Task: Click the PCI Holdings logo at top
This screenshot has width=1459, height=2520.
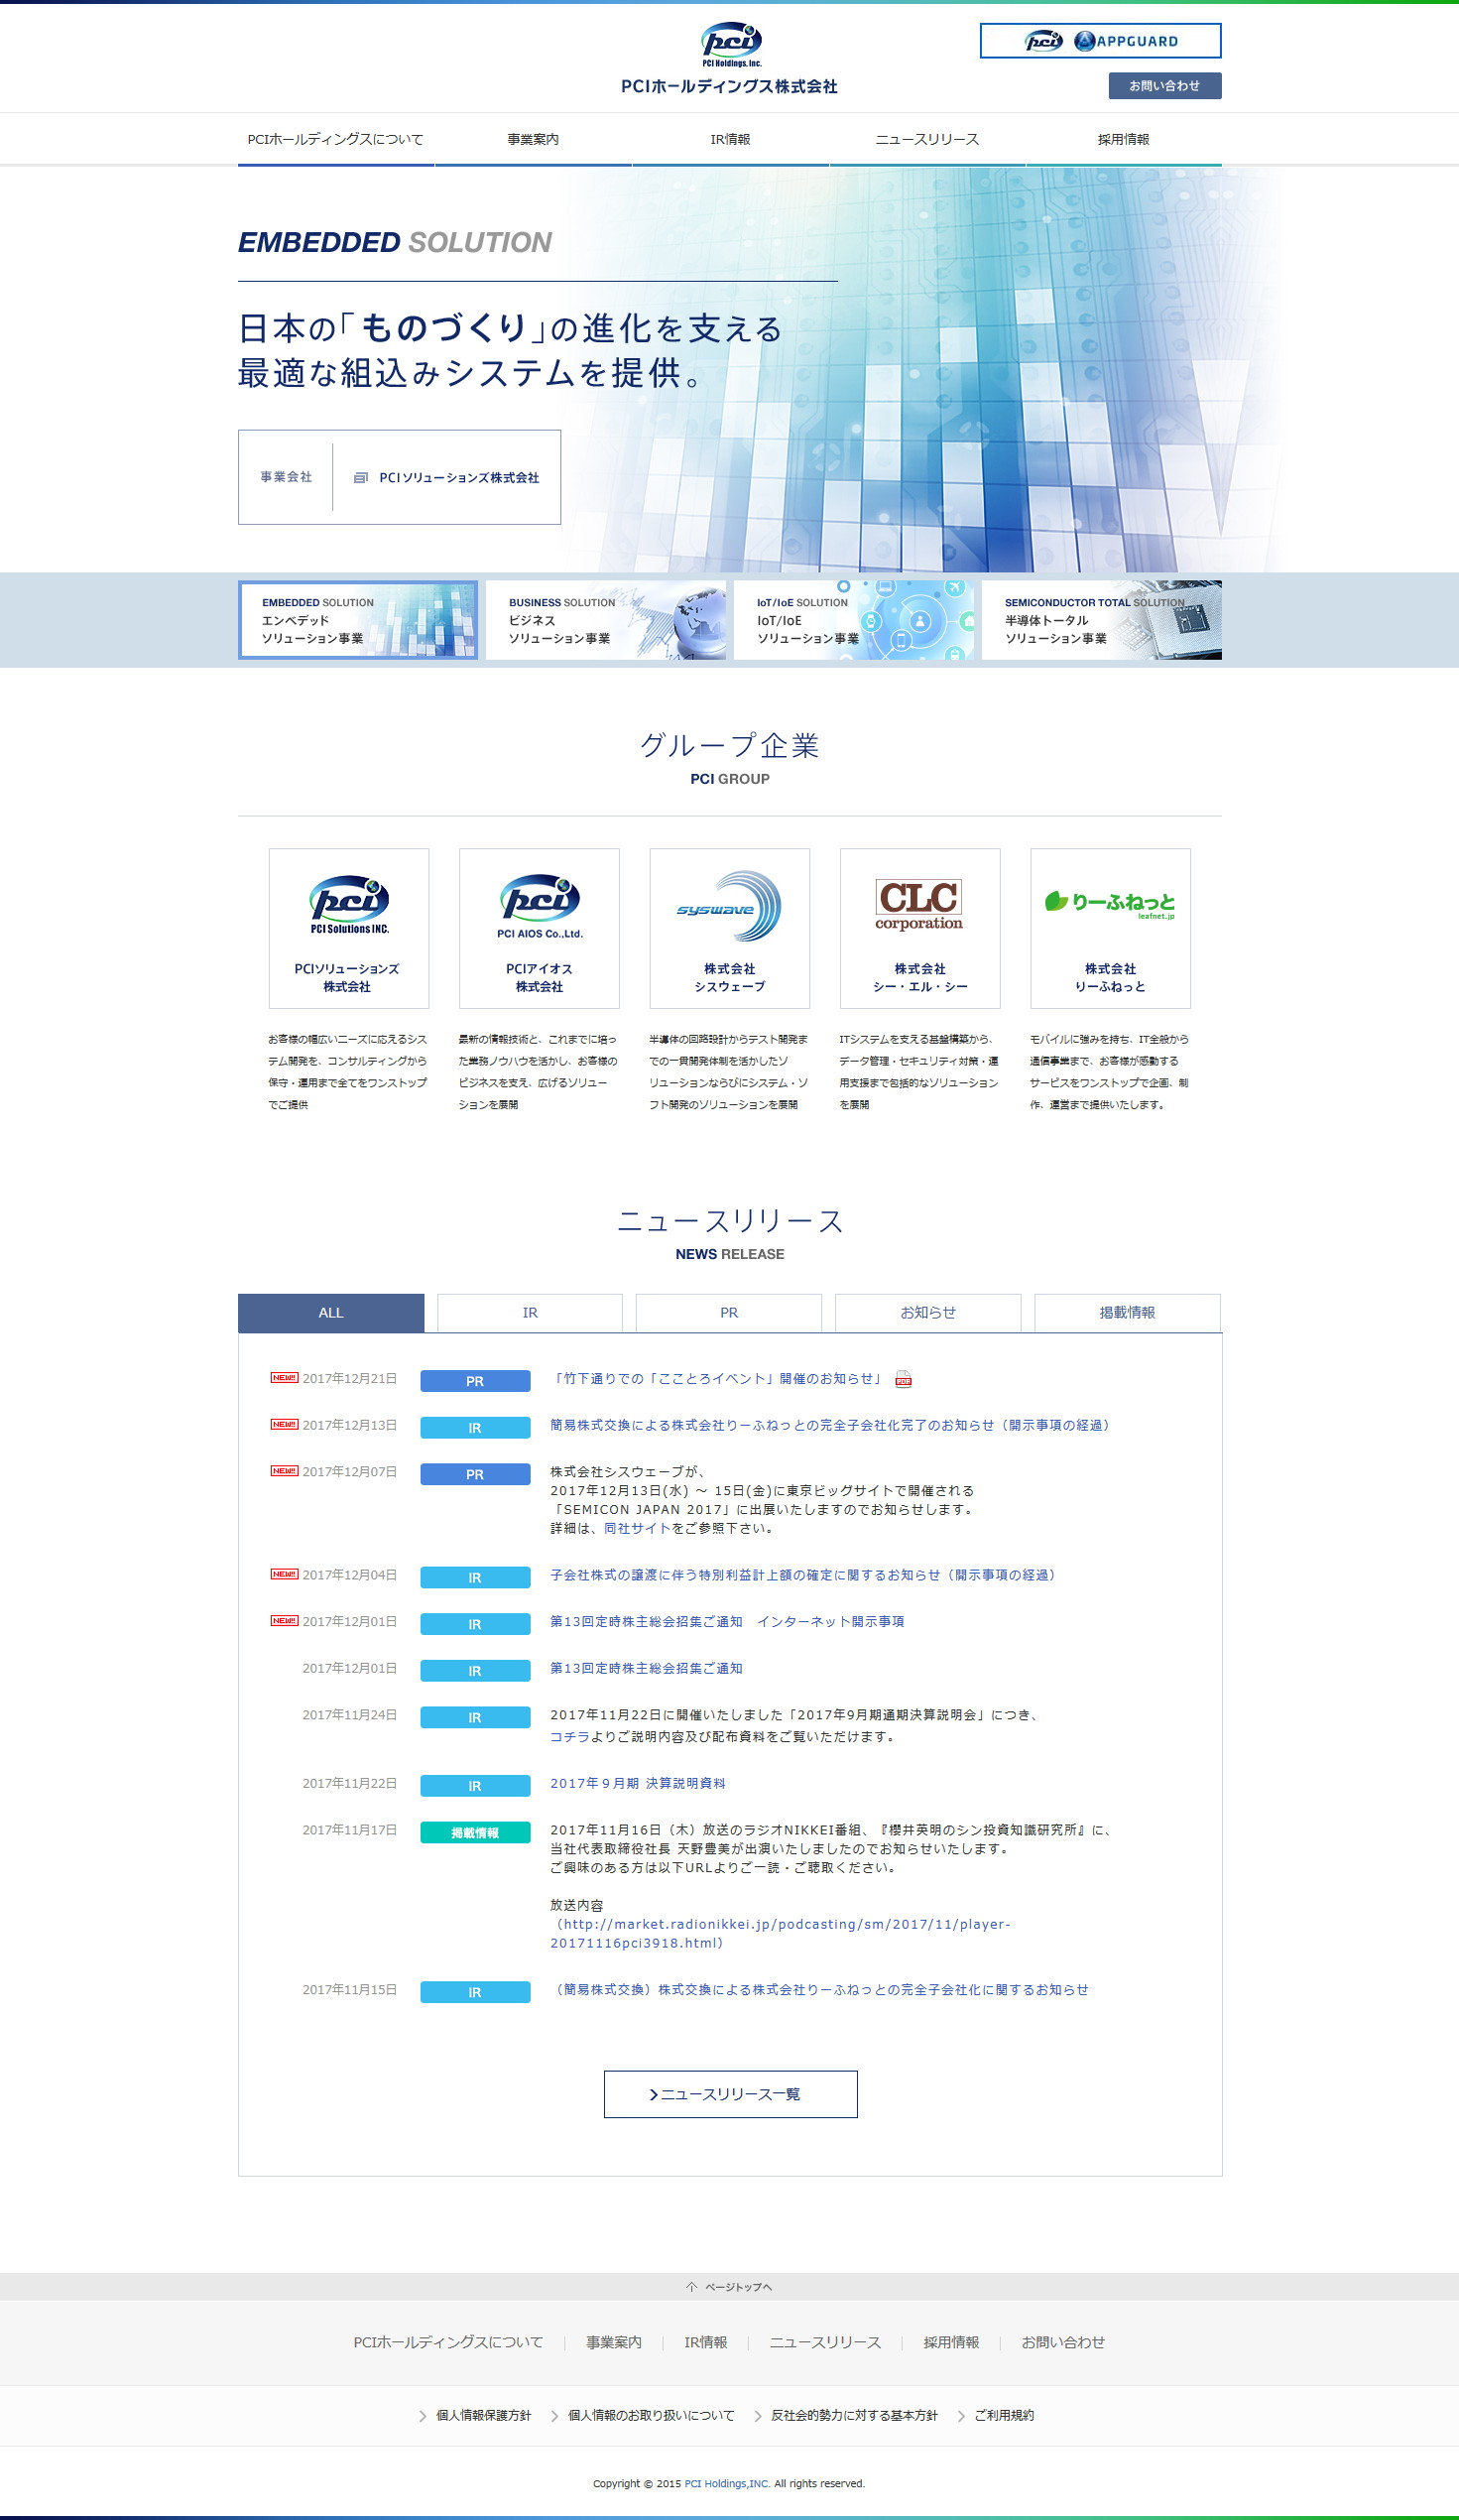Action: tap(730, 59)
